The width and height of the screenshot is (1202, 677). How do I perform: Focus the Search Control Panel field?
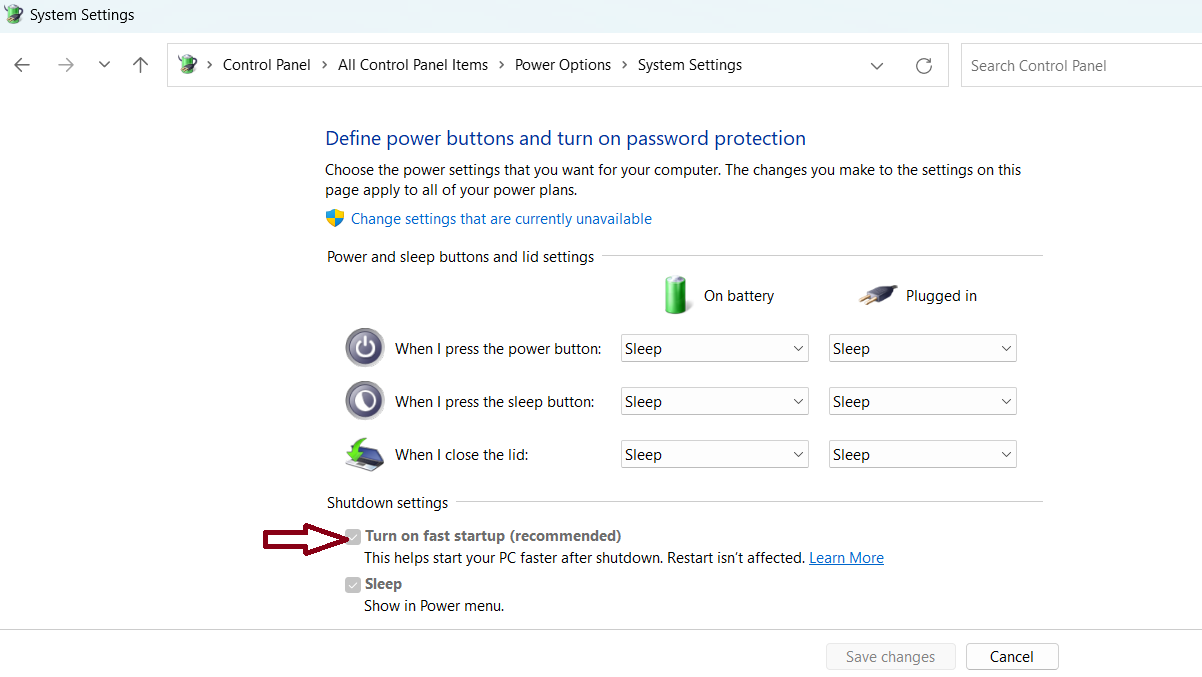1080,66
